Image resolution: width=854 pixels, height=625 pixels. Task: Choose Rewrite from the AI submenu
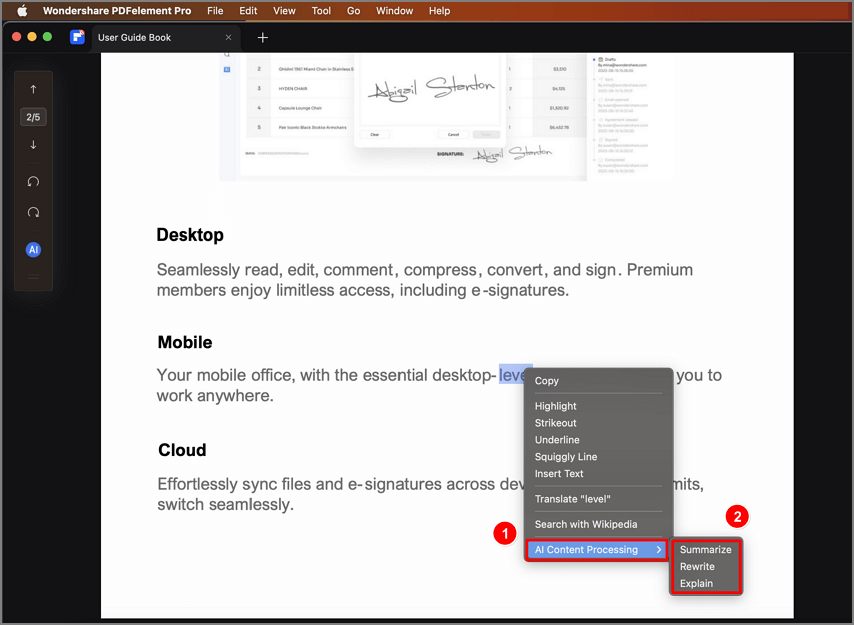pos(705,567)
